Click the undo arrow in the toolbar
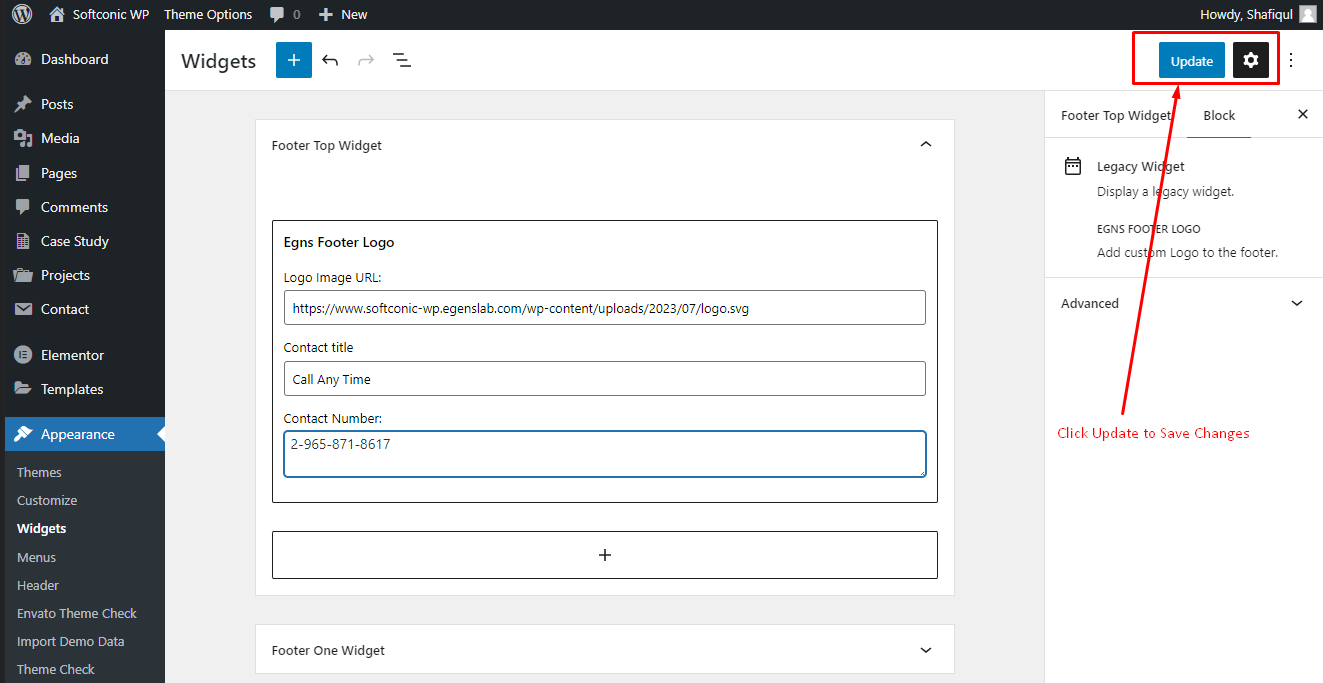This screenshot has height=683, width=1323. tap(330, 60)
